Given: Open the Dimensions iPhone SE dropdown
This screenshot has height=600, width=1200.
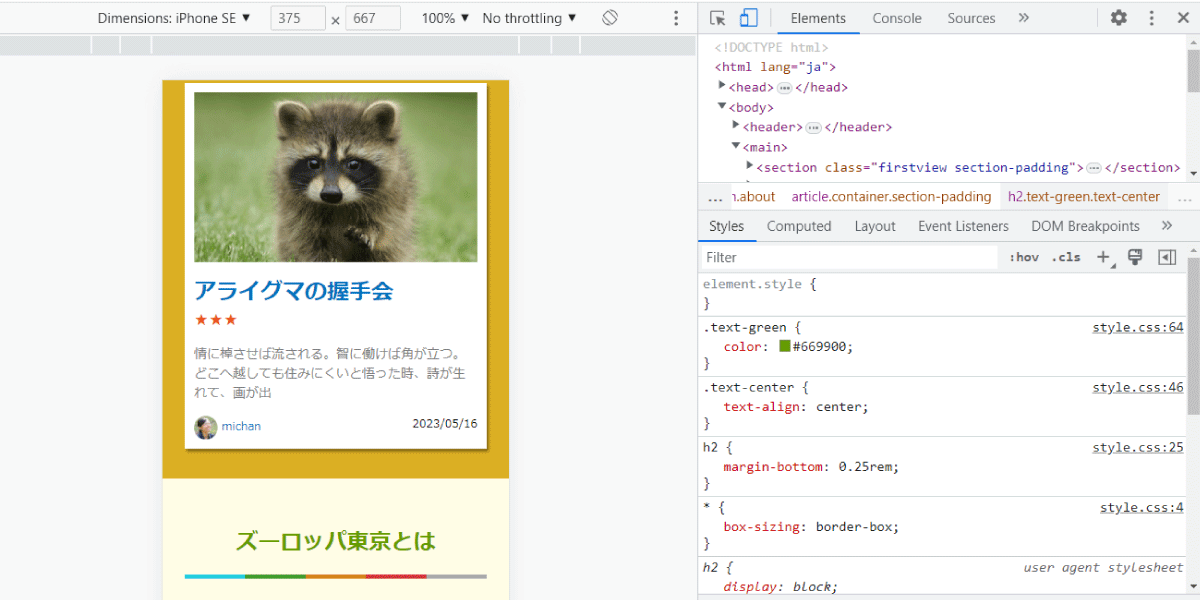Looking at the screenshot, I should tap(175, 18).
